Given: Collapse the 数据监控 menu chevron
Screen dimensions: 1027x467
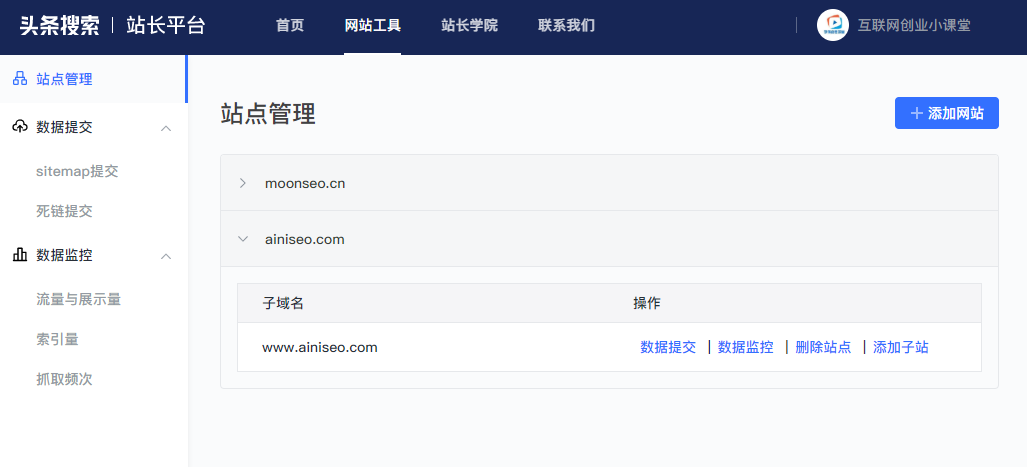Looking at the screenshot, I should (166, 256).
